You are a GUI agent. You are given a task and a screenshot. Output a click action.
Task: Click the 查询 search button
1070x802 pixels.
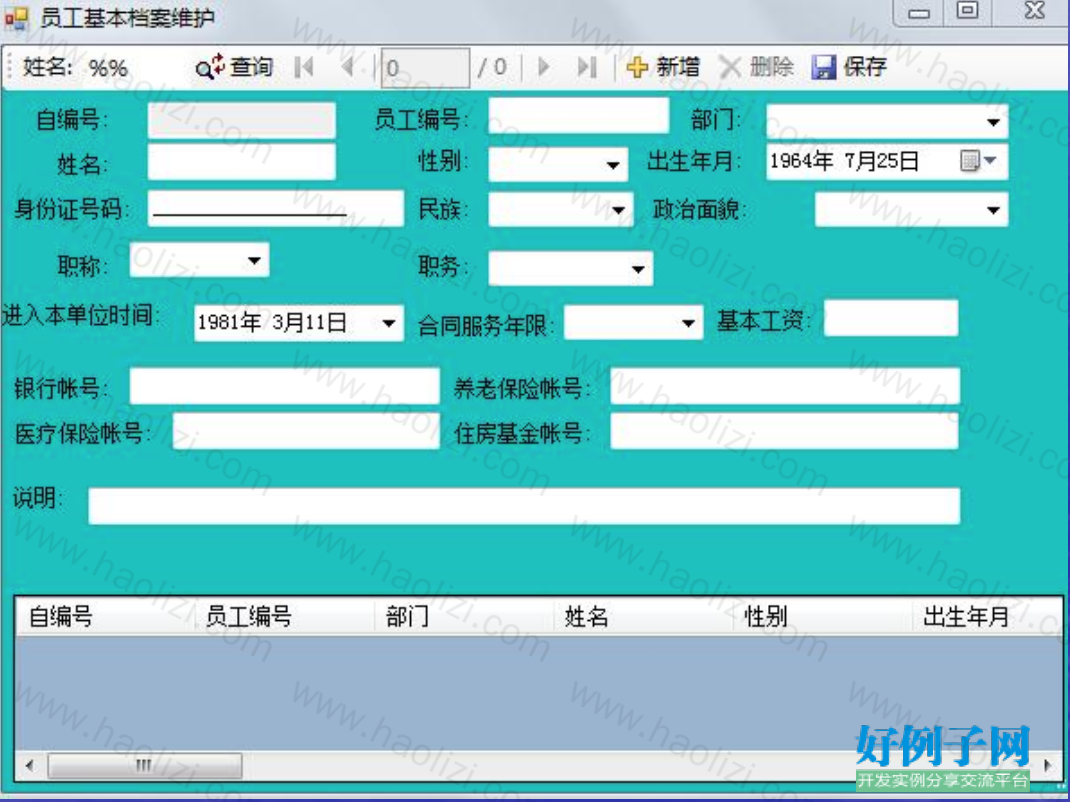pos(234,67)
